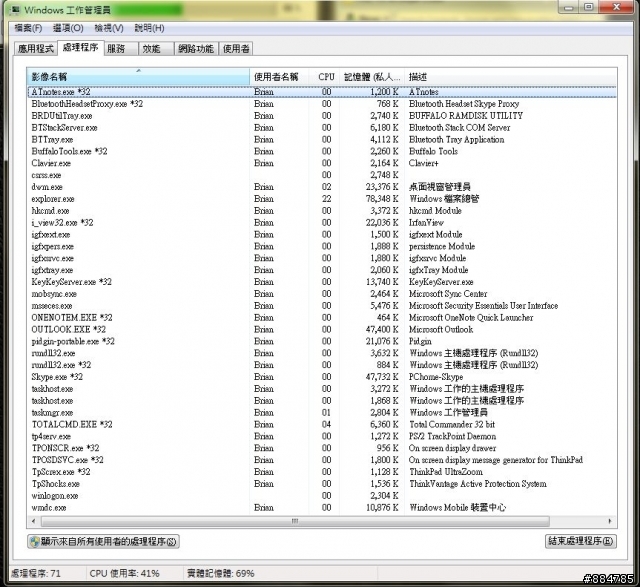The height and width of the screenshot is (587, 640).
Task: Select TpScrex.exe *32 process
Action: pos(322,471)
